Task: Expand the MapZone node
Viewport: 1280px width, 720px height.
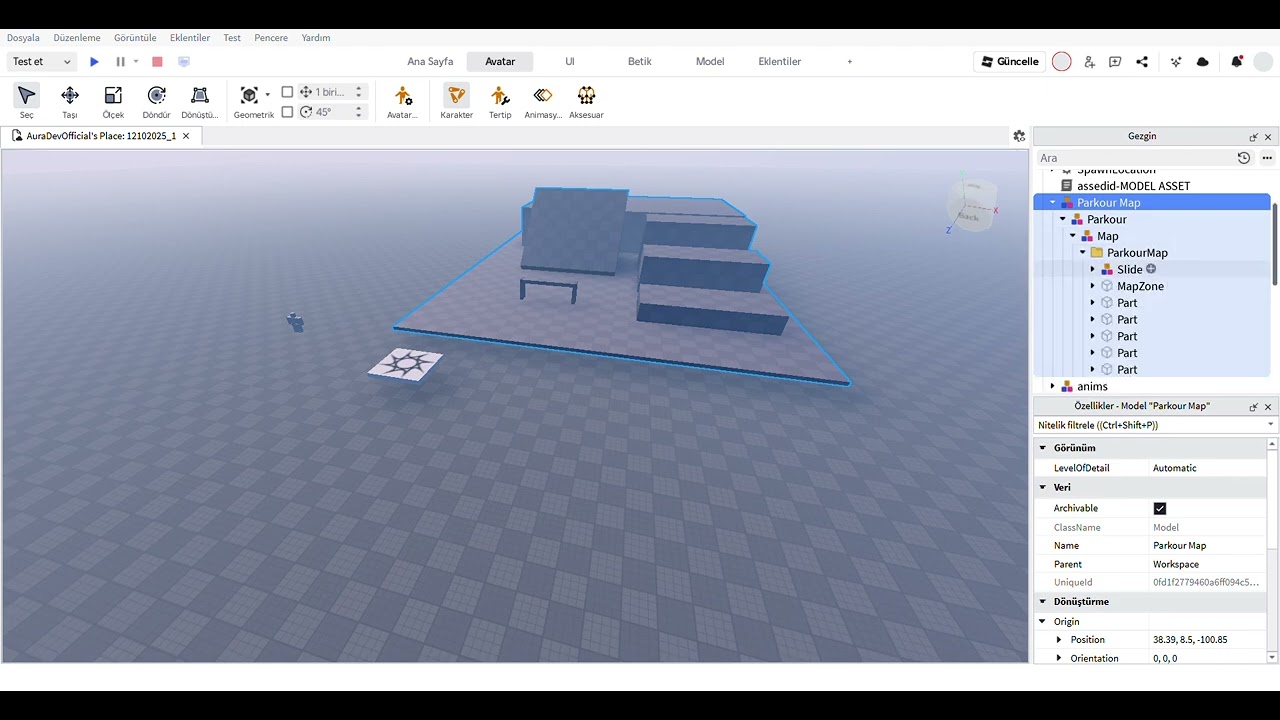Action: 1092,286
